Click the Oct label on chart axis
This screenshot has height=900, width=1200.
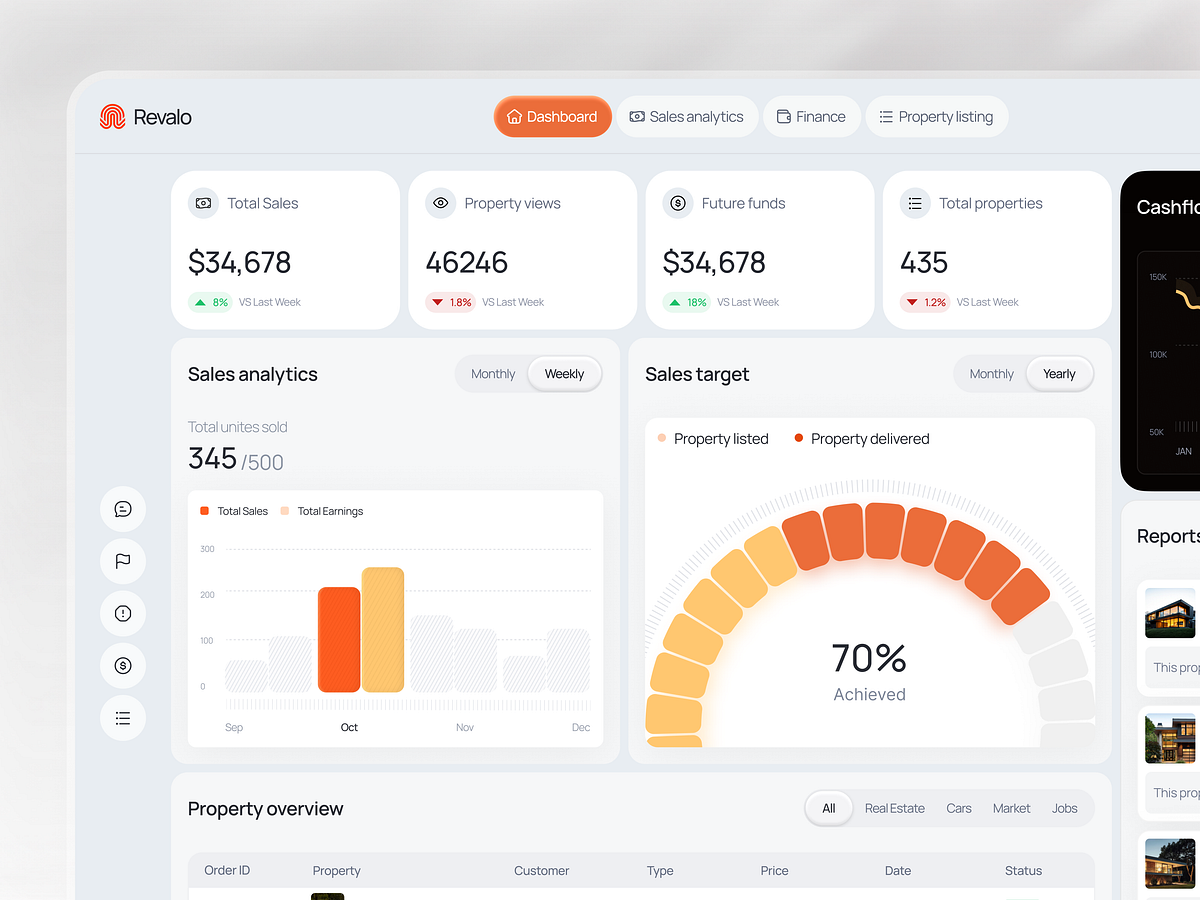pos(349,727)
